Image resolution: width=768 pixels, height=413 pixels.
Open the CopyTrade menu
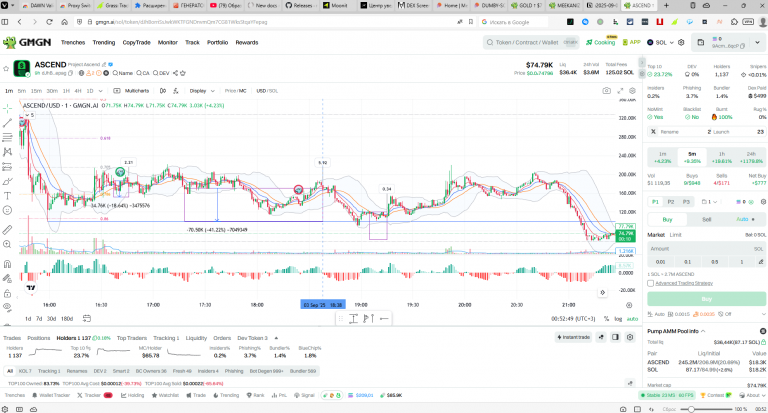click(x=136, y=43)
